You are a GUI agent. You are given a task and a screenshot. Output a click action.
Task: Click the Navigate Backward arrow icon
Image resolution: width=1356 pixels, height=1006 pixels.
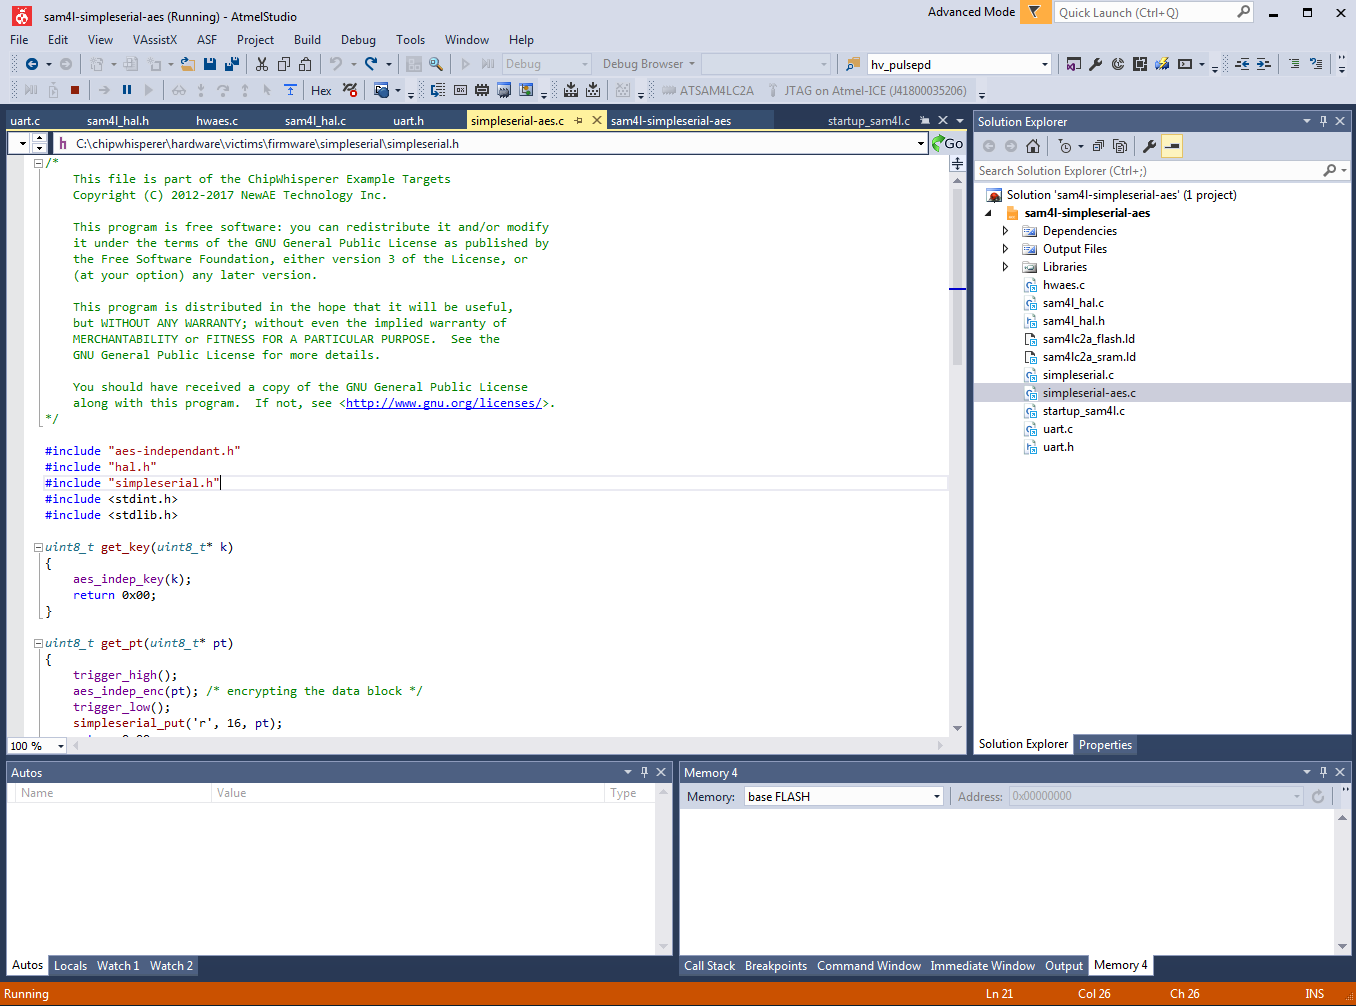coord(32,64)
